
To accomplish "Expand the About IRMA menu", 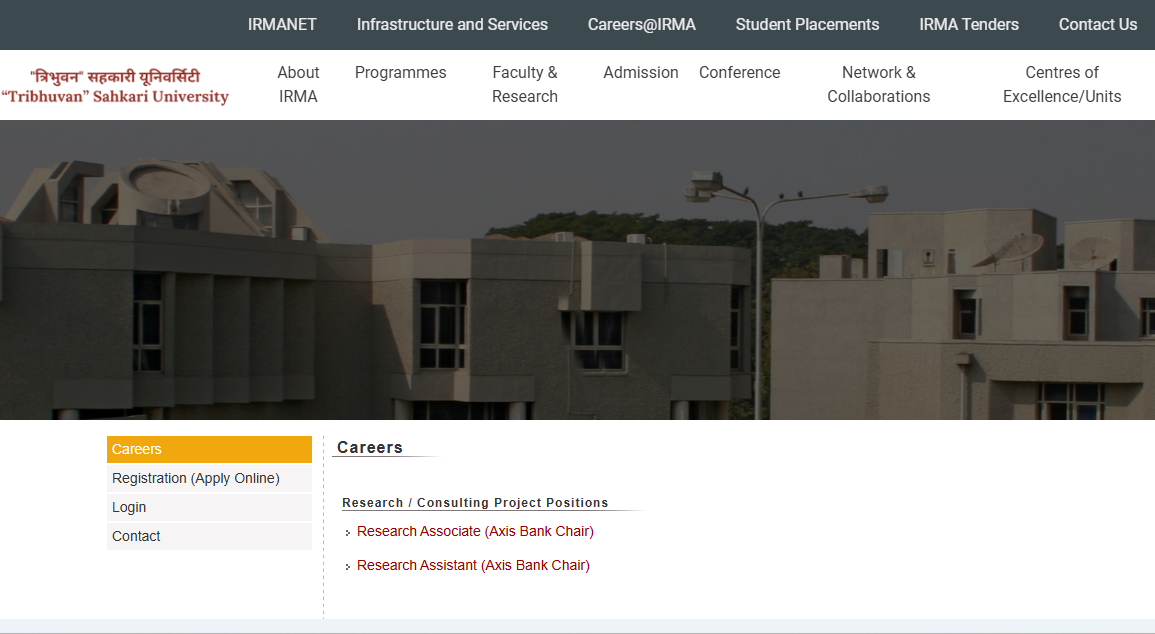I will [x=298, y=85].
